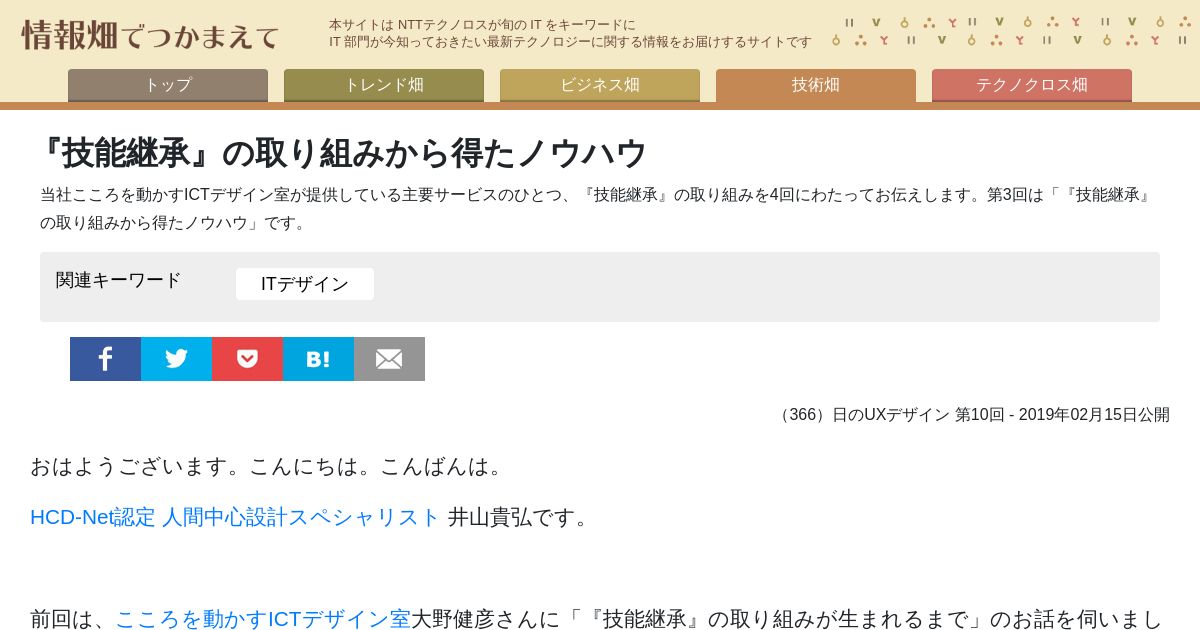Switch to the ビジネス畑 tab
Viewport: 1200px width, 630px height.
[600, 85]
